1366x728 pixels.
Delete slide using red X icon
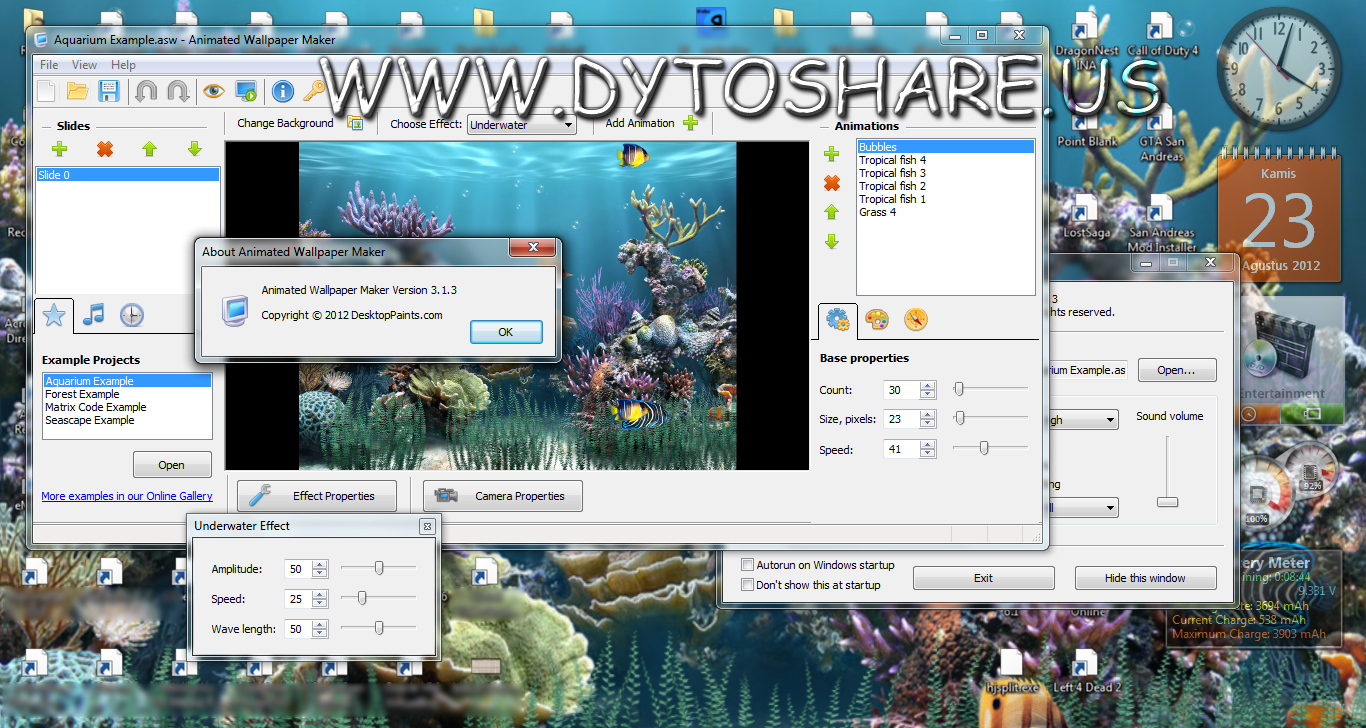click(x=104, y=149)
